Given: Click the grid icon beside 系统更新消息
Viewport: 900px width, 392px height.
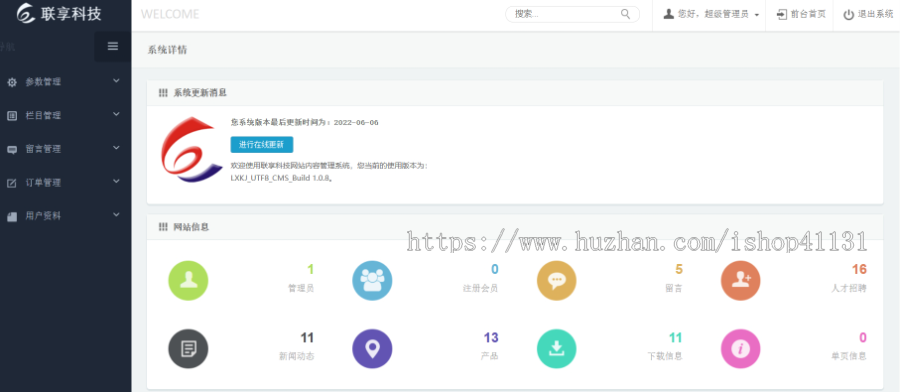Looking at the screenshot, I should point(163,92).
